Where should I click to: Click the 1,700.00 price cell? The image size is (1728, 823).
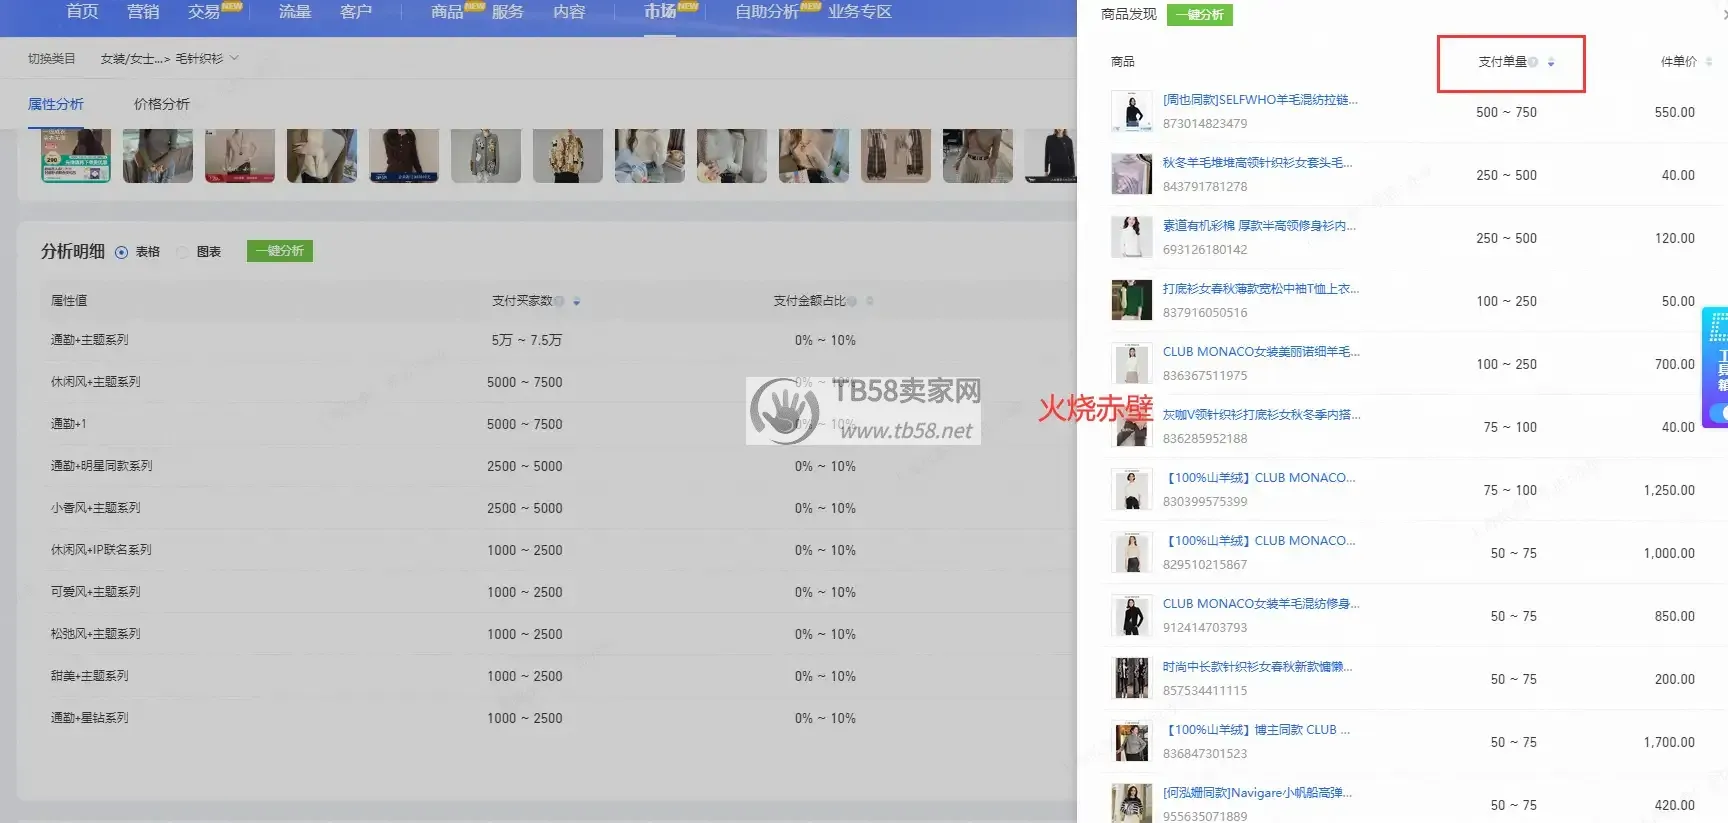(1669, 742)
